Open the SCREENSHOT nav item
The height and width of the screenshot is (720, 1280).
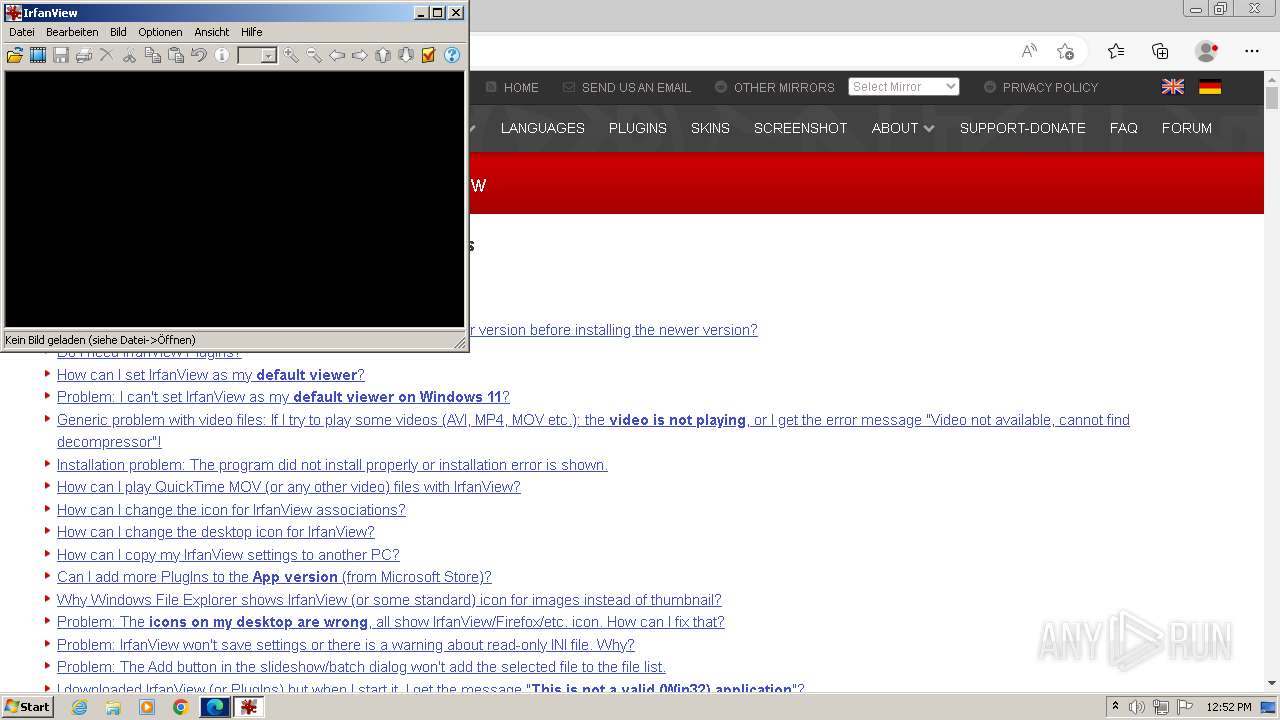[x=801, y=128]
